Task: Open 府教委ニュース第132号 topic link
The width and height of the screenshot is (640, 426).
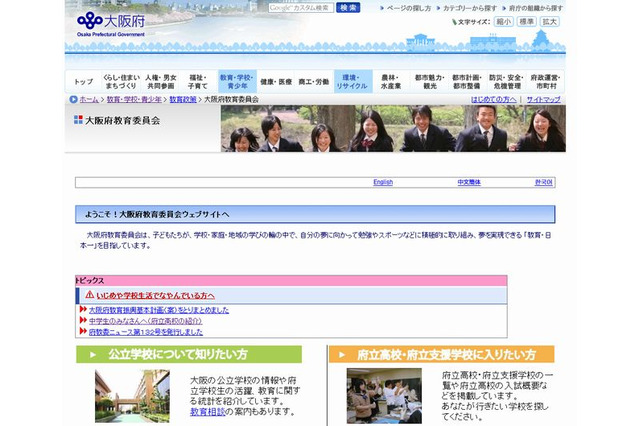Action: click(146, 332)
